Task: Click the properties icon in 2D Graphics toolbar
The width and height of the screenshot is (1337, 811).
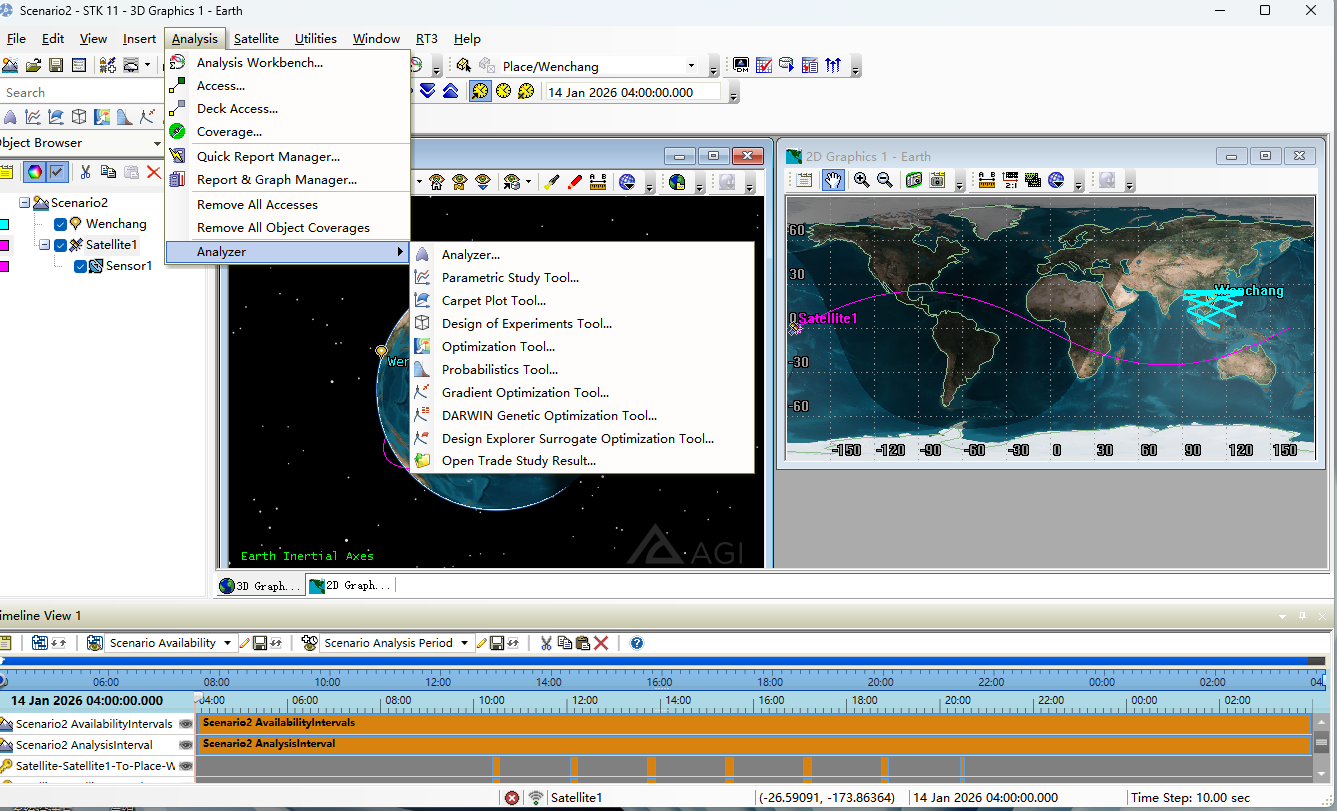Action: tap(804, 180)
